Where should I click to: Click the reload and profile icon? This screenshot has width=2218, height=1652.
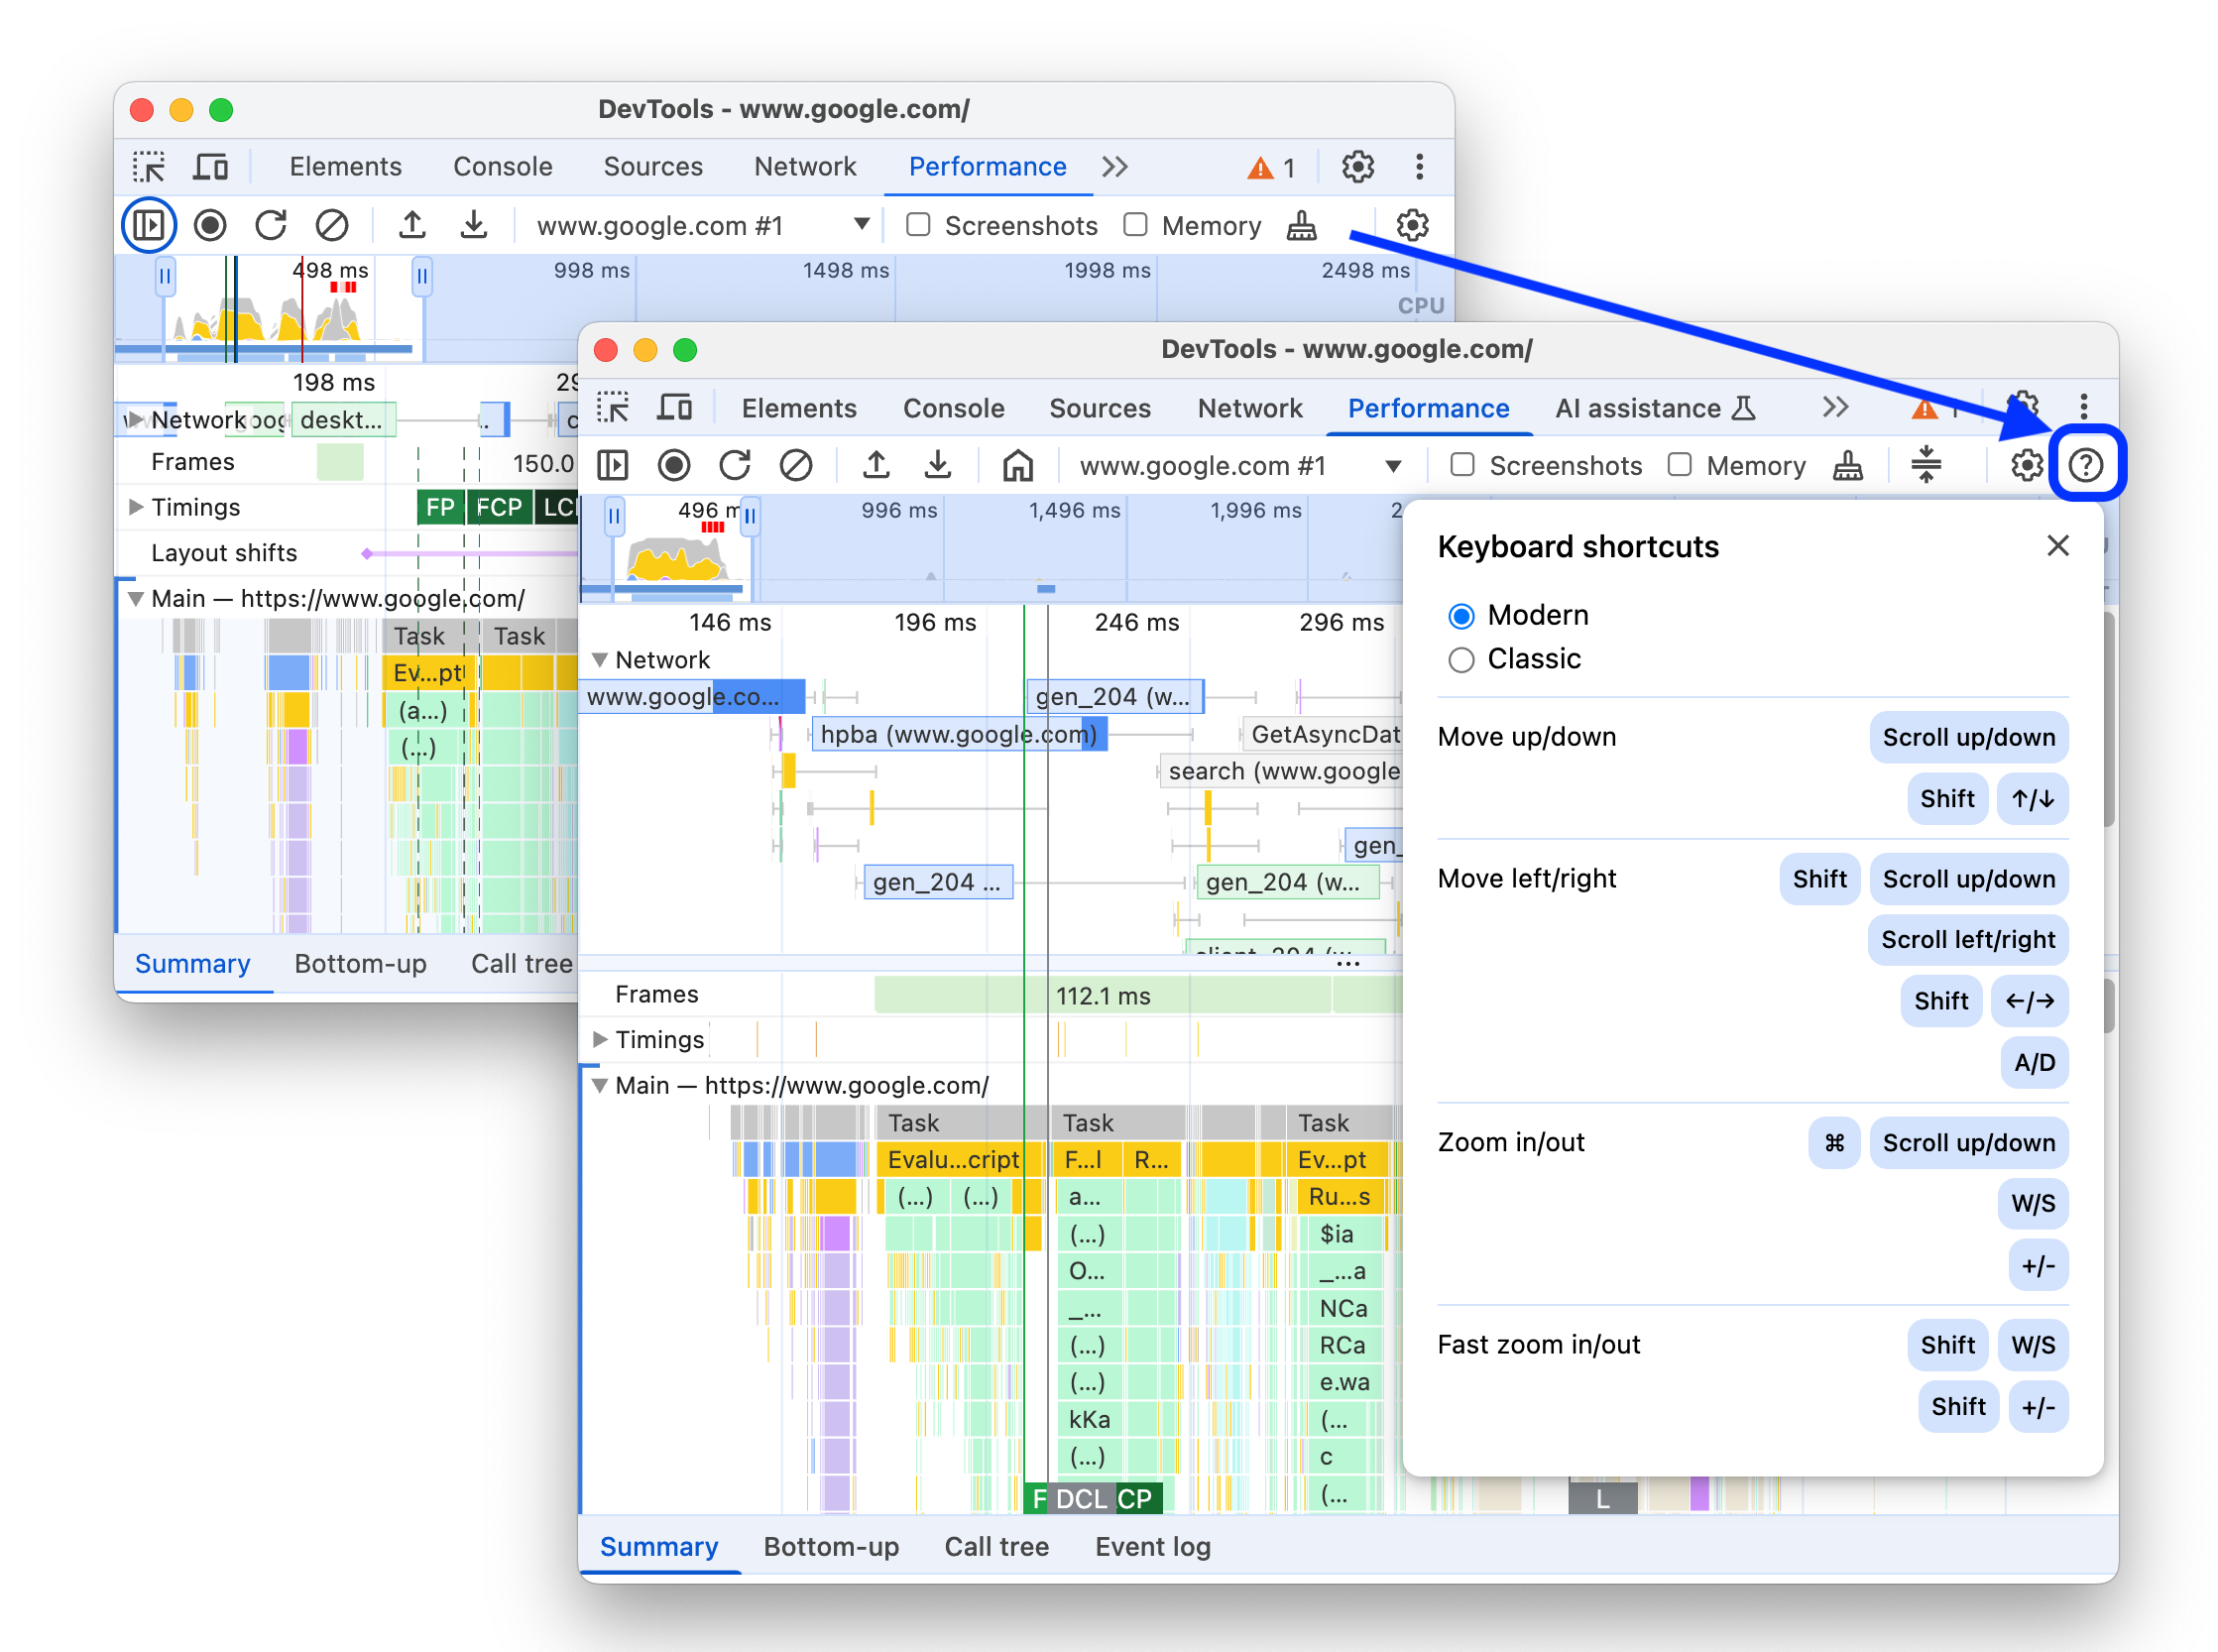733,465
